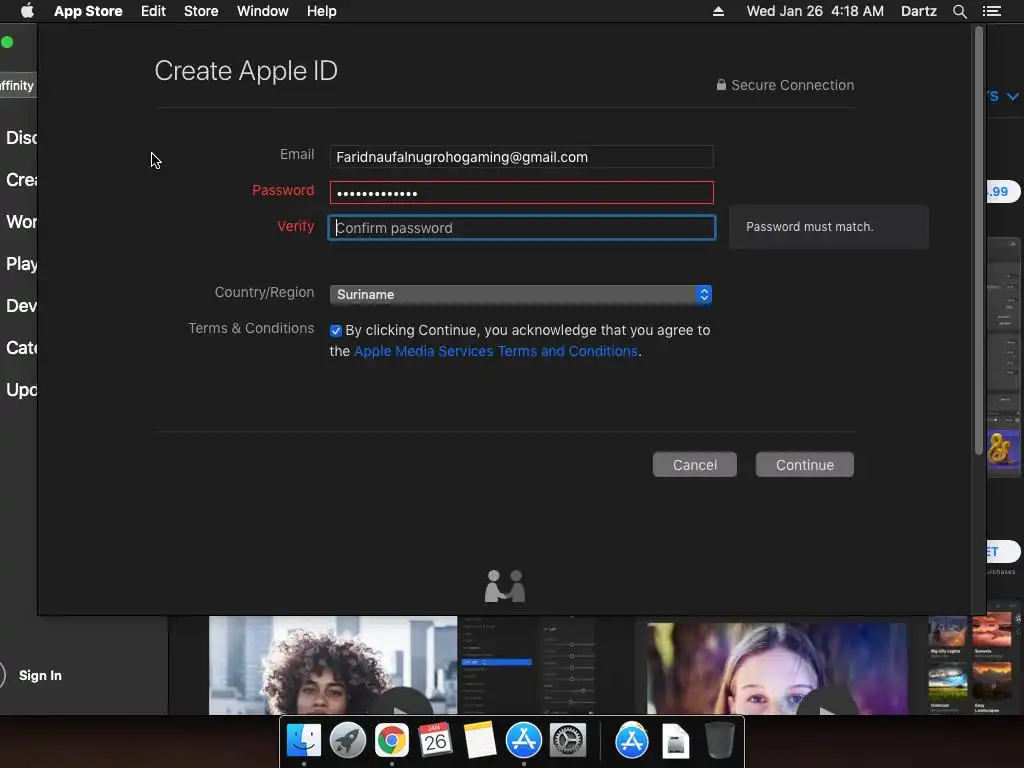Click the landscape presets thumbnail grid

970,662
